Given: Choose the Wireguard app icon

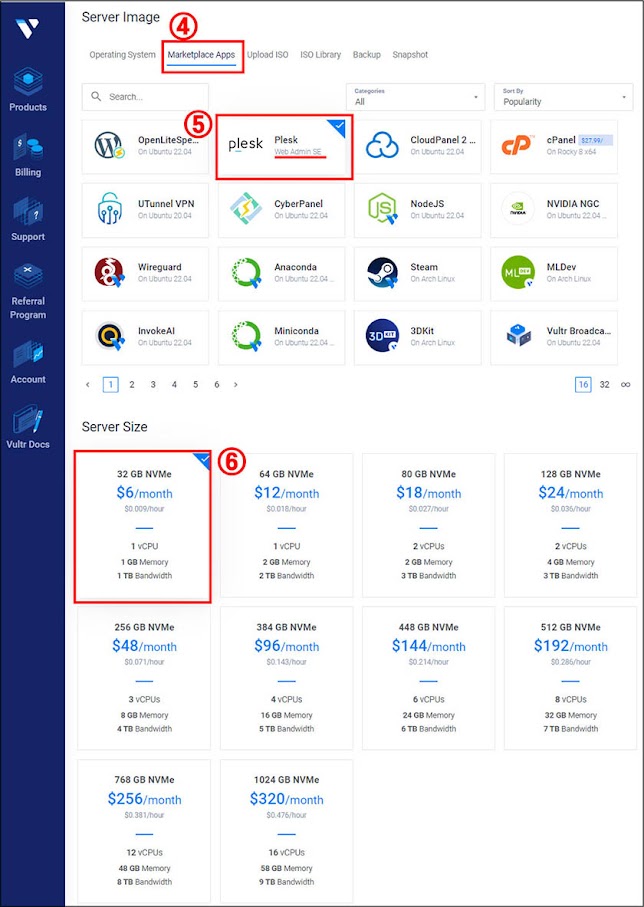Looking at the screenshot, I should (x=109, y=272).
